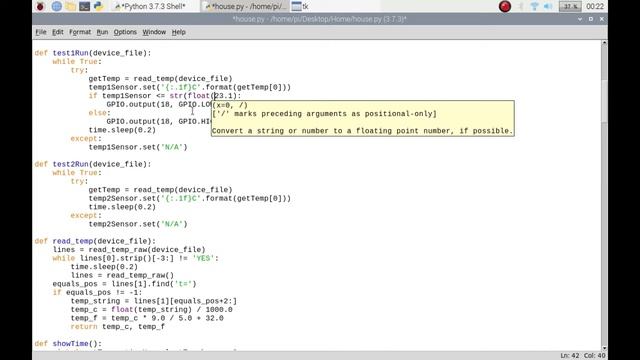Viewport: 640px width, 360px height.
Task: Click the scrollbar down arrow
Action: click(604, 348)
